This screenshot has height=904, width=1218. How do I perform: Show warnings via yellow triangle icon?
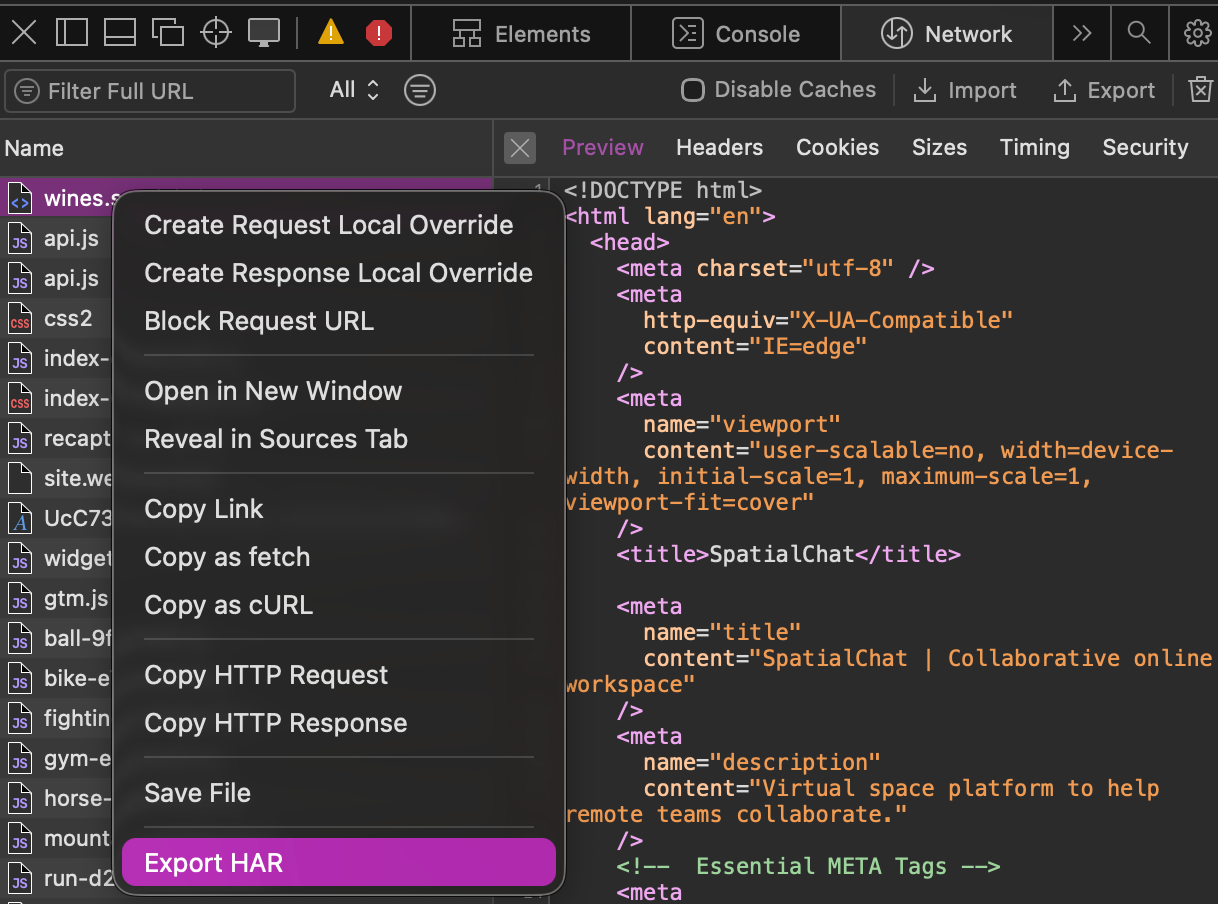(x=331, y=33)
